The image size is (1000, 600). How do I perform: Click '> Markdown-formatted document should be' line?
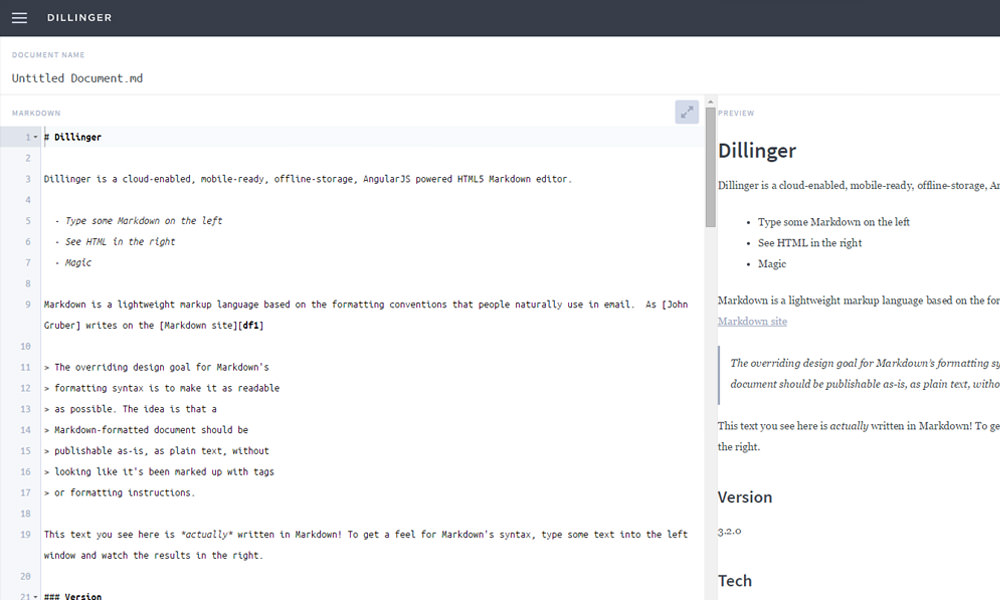146,430
